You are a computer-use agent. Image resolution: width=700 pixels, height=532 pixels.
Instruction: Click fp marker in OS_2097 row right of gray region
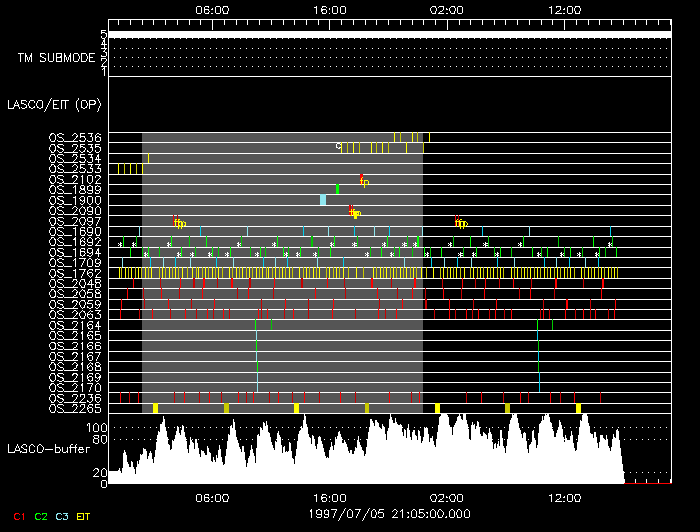click(461, 222)
